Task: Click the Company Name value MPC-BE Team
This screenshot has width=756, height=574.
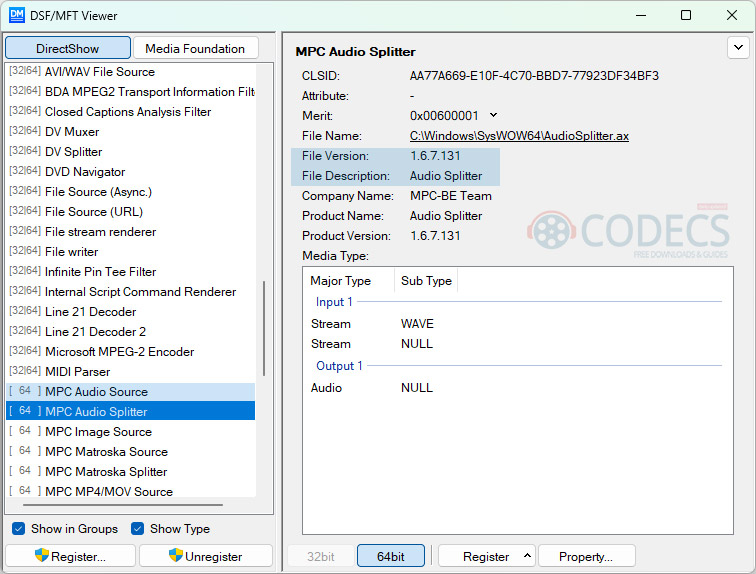Action: click(x=451, y=196)
